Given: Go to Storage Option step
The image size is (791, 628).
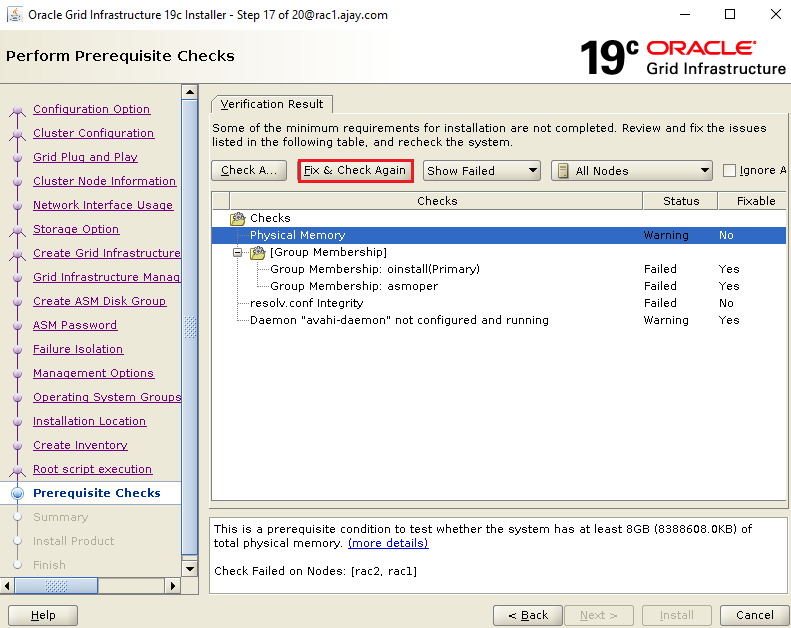Looking at the screenshot, I should 76,230.
